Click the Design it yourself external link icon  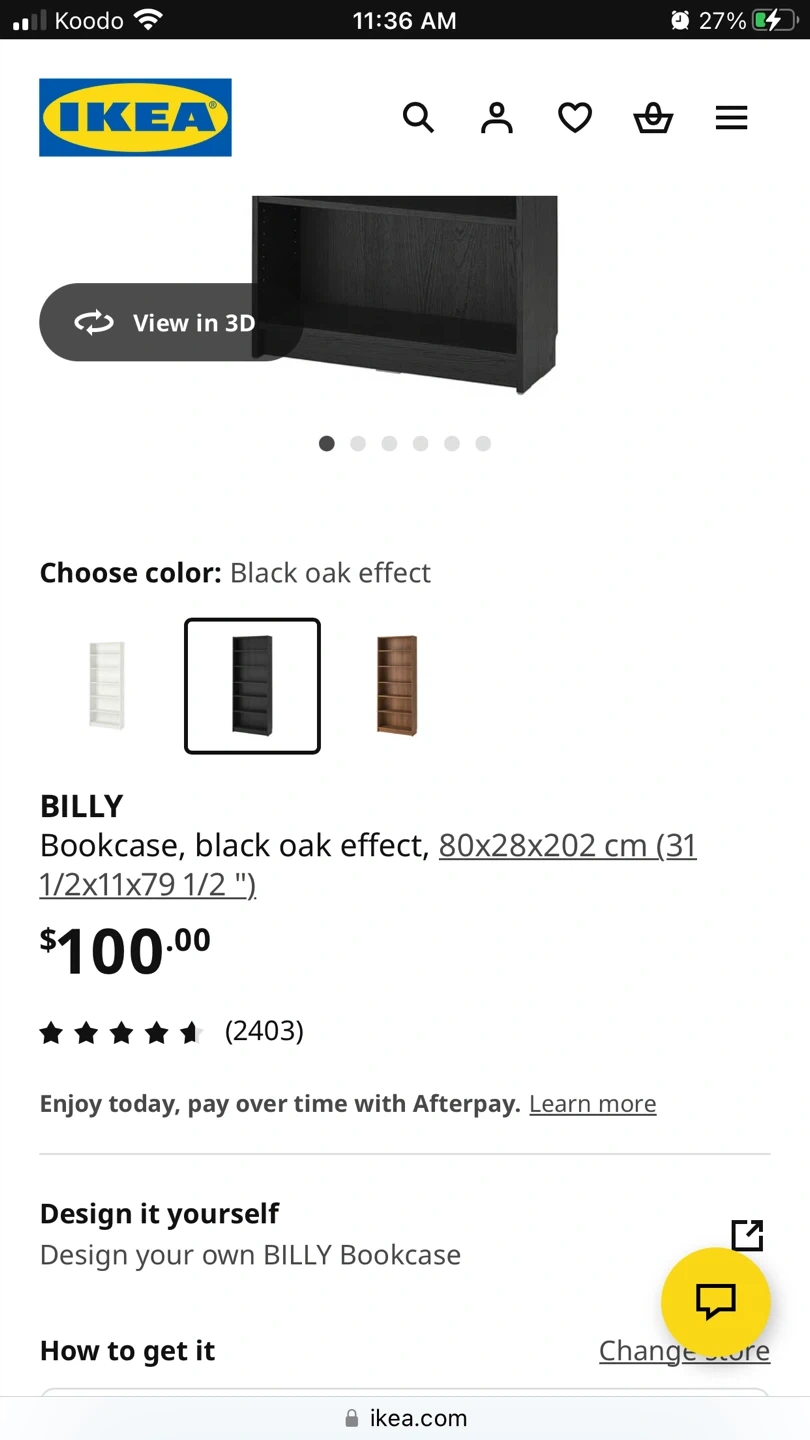click(x=747, y=1235)
